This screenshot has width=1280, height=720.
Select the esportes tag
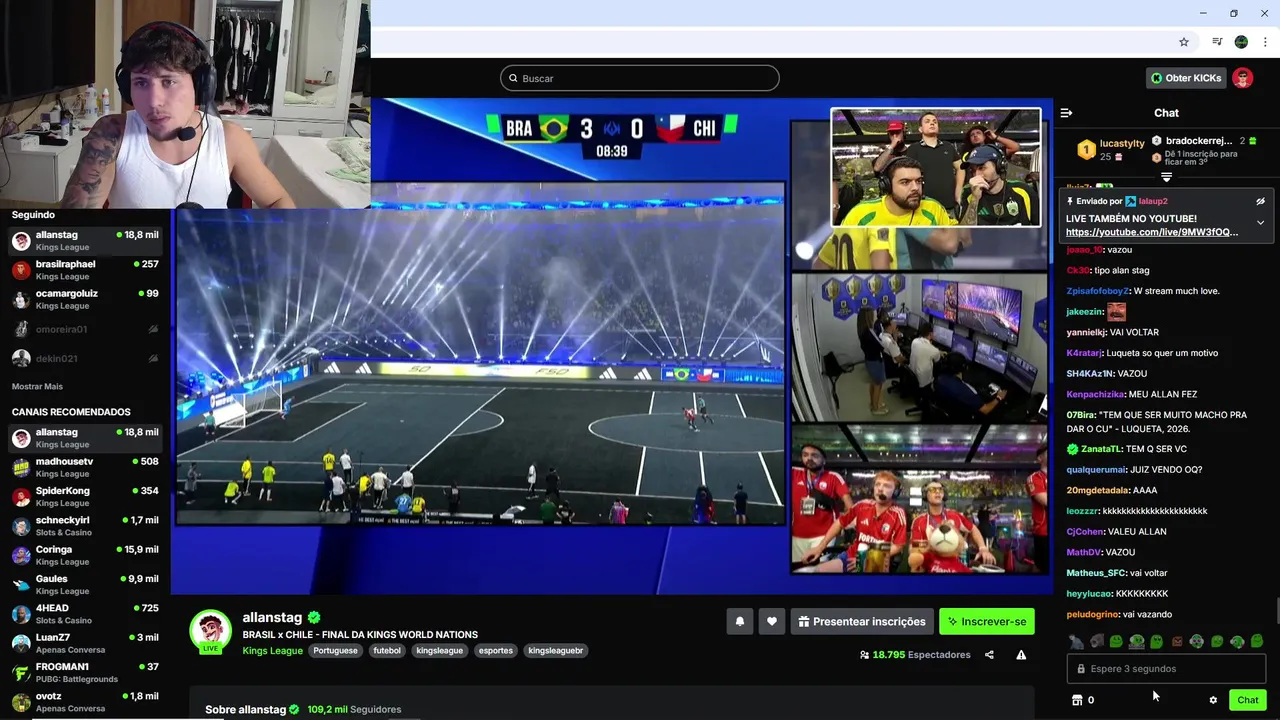pyautogui.click(x=496, y=651)
